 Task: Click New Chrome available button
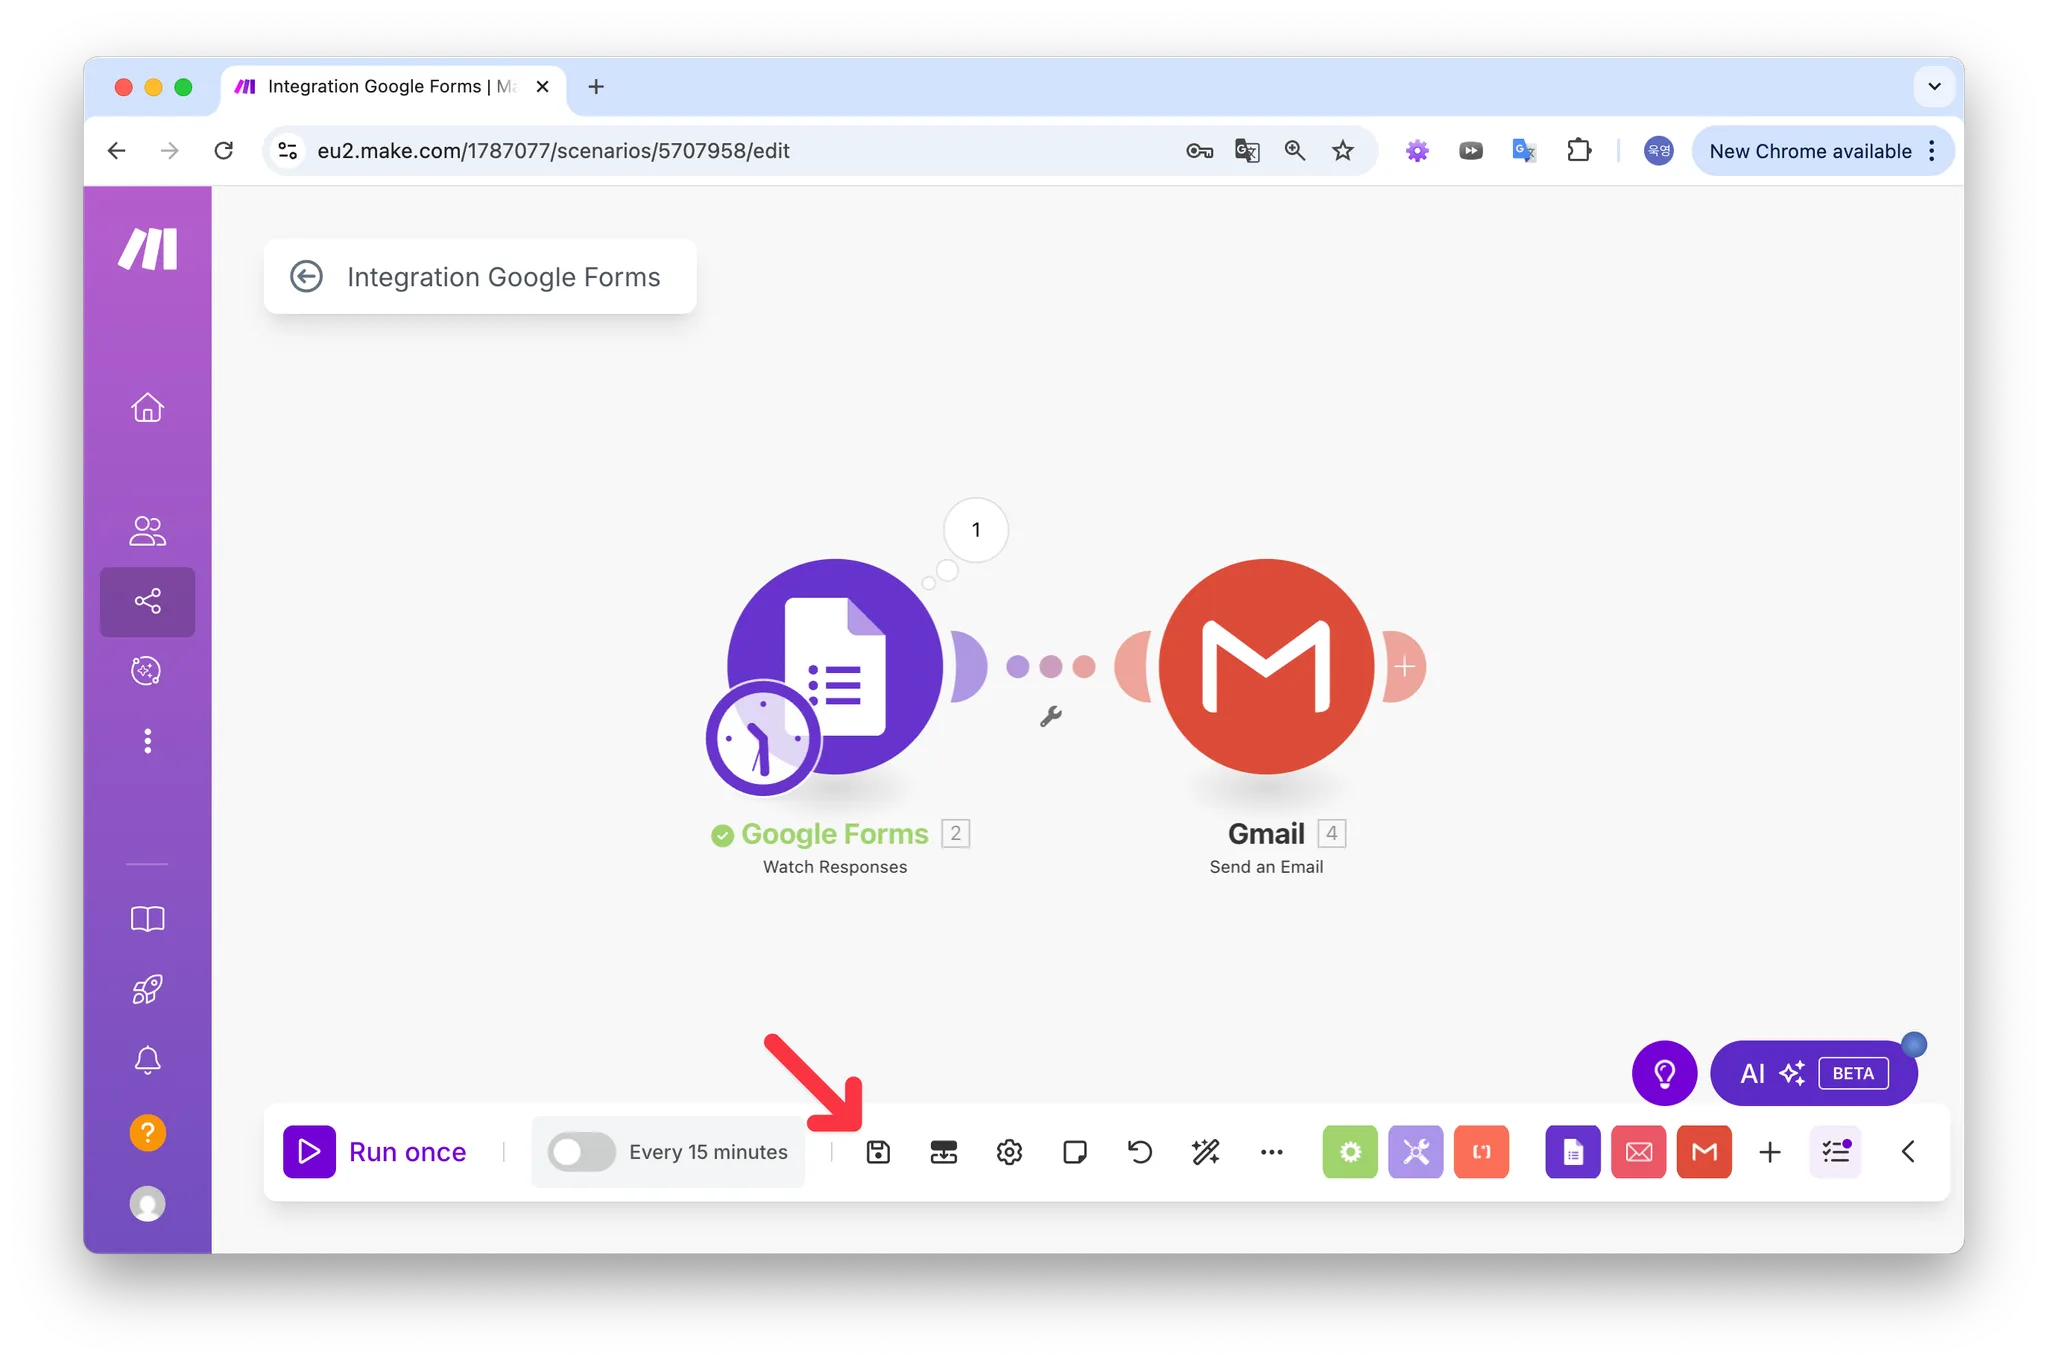[1822, 151]
